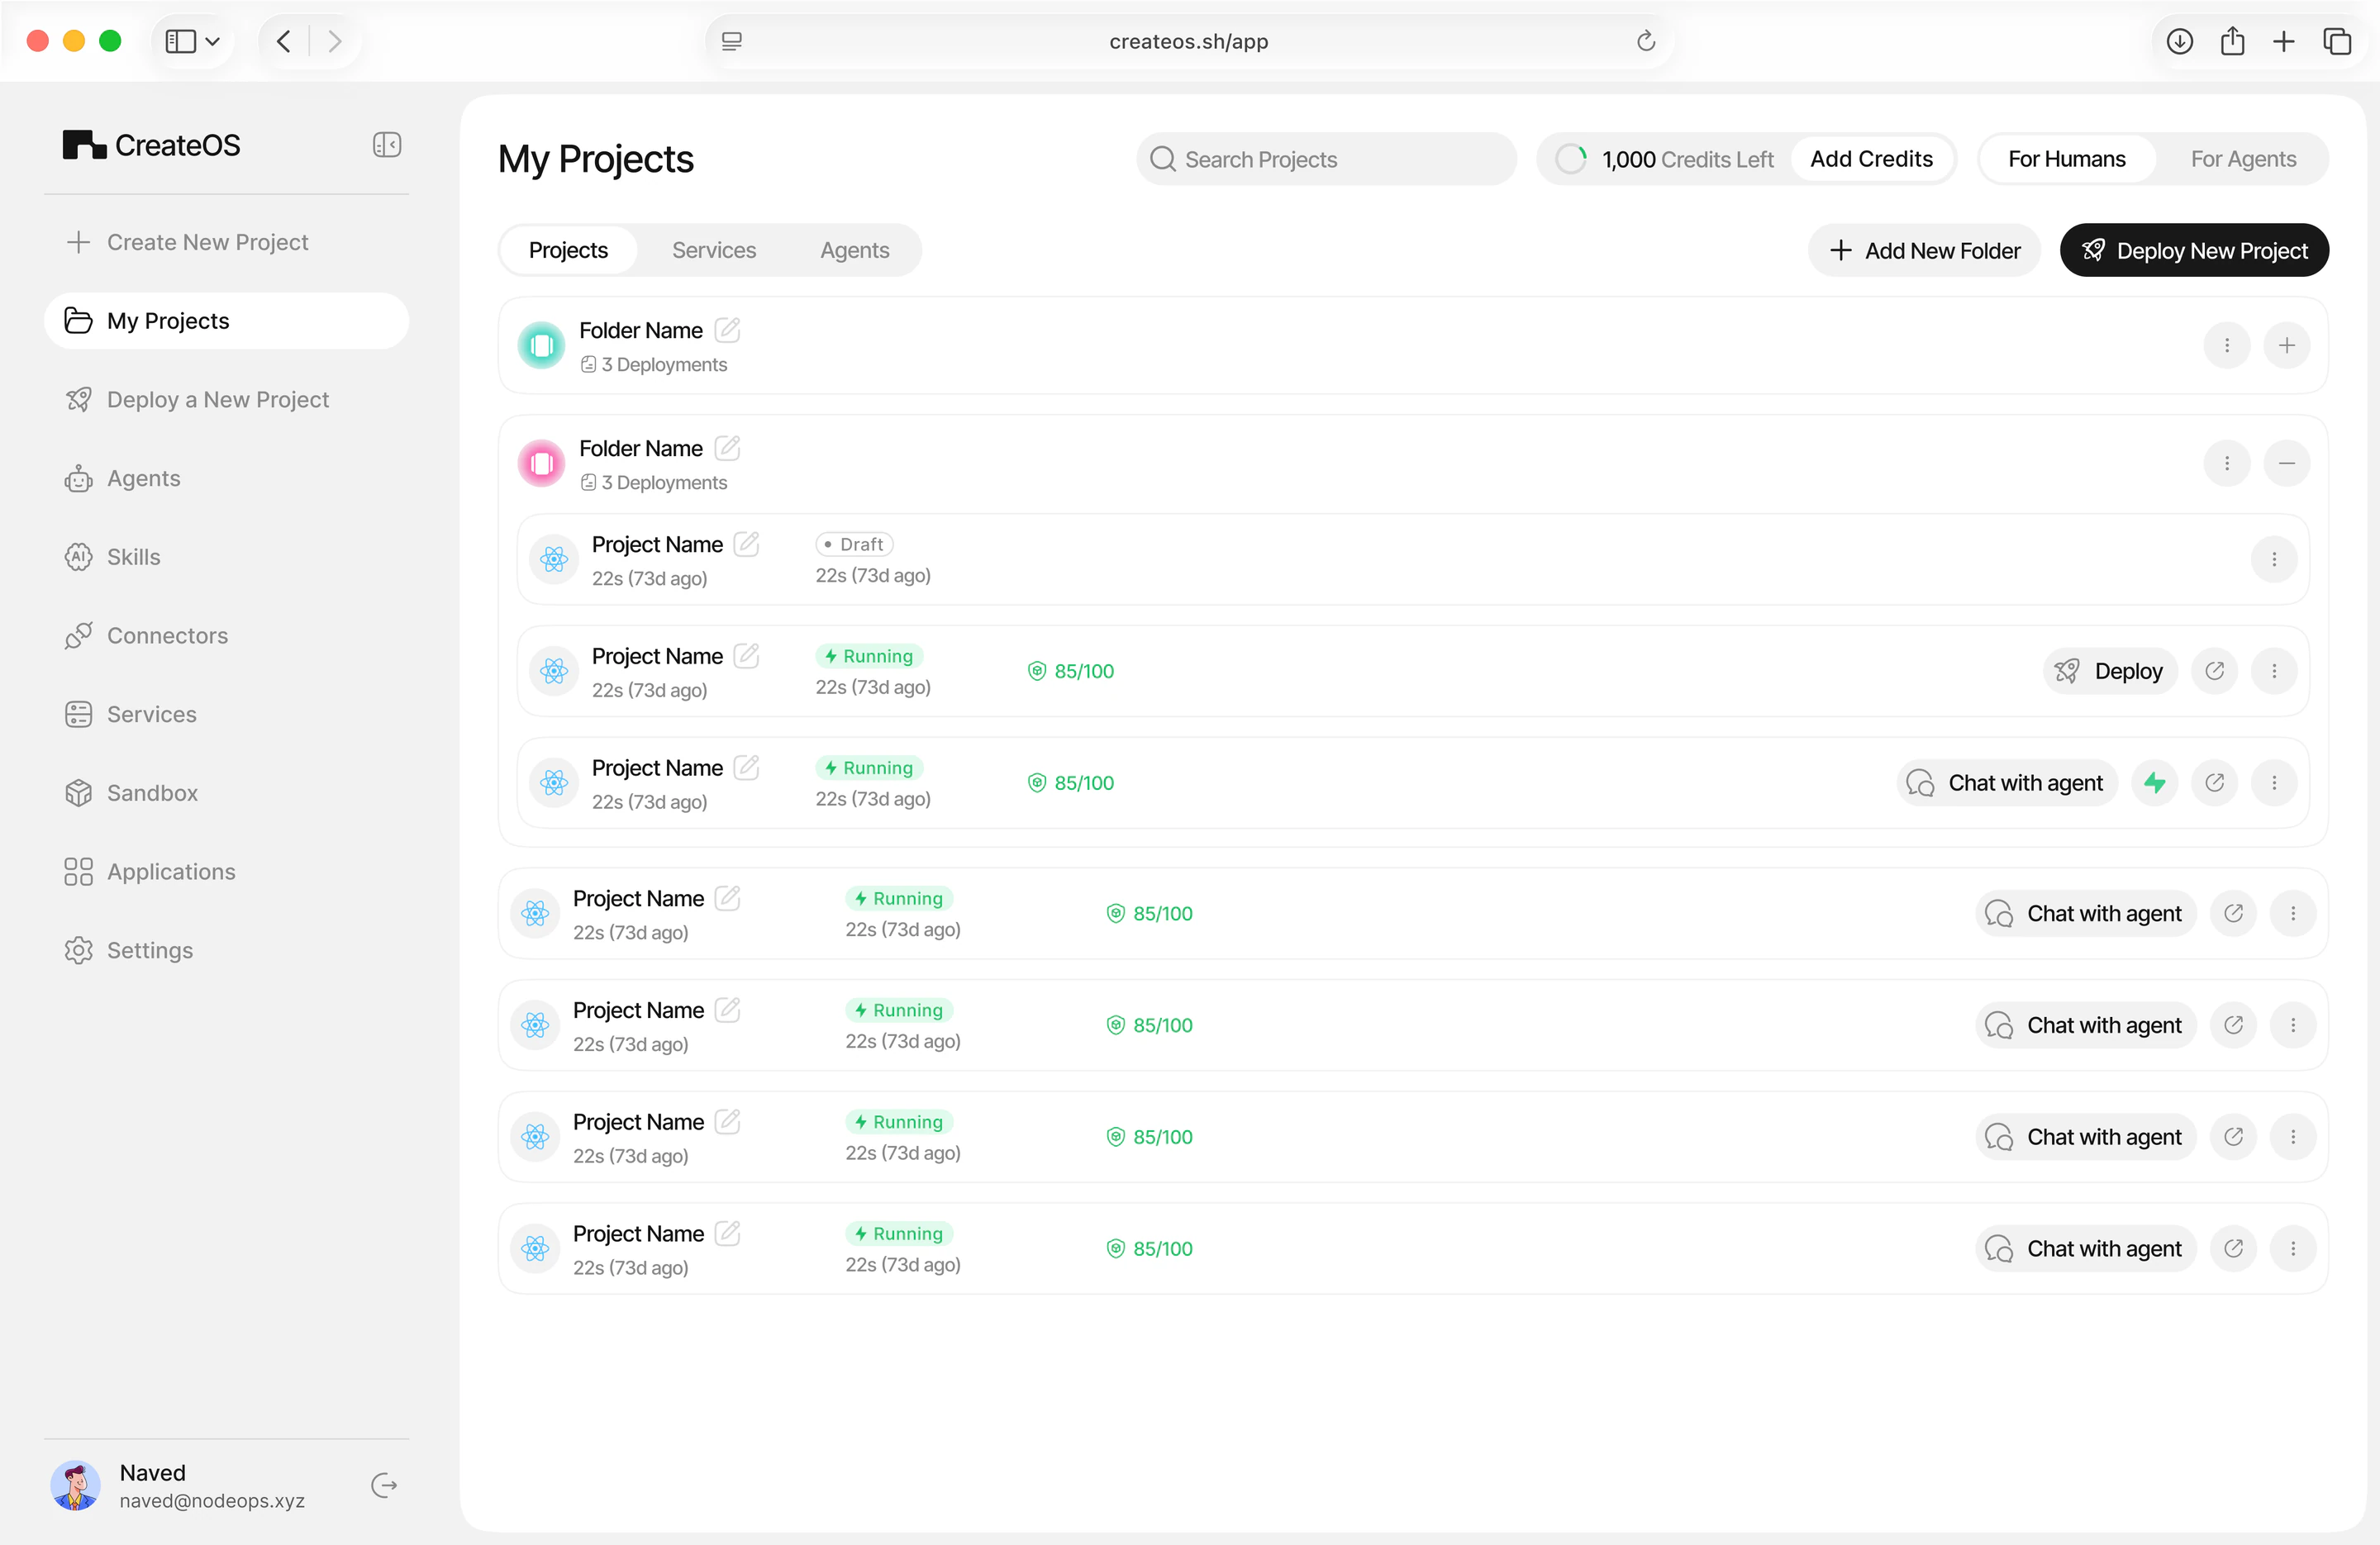Open more options for the first folder
Image resolution: width=2380 pixels, height=1545 pixels.
[2227, 345]
